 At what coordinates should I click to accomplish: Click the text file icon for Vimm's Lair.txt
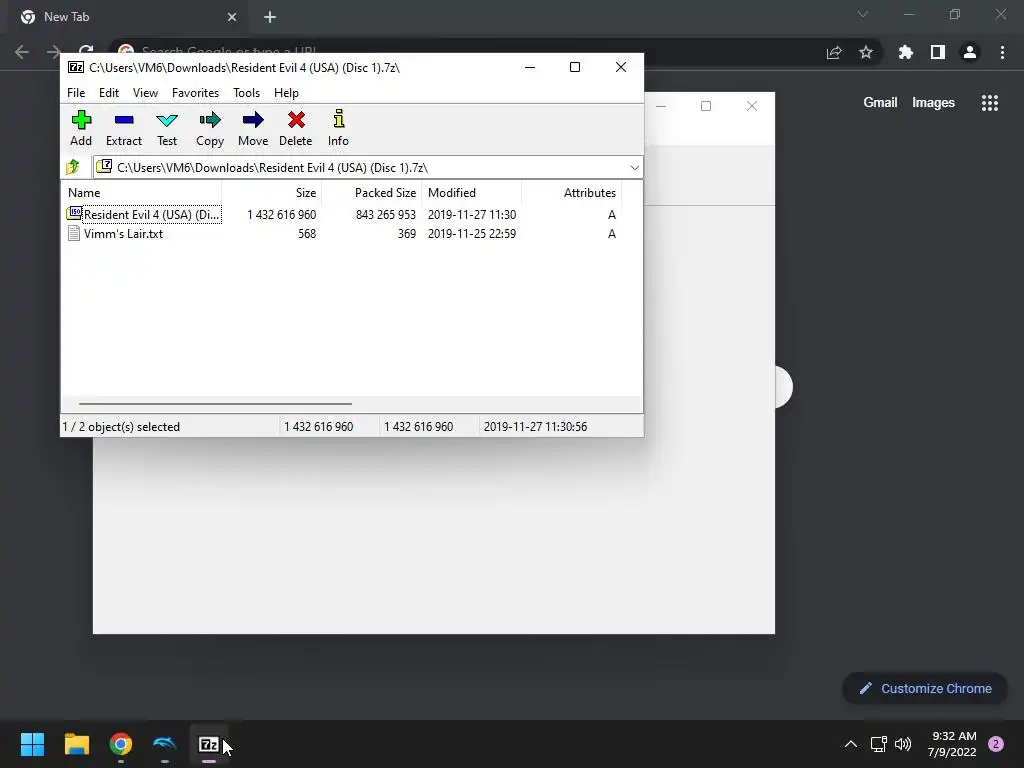[74, 233]
